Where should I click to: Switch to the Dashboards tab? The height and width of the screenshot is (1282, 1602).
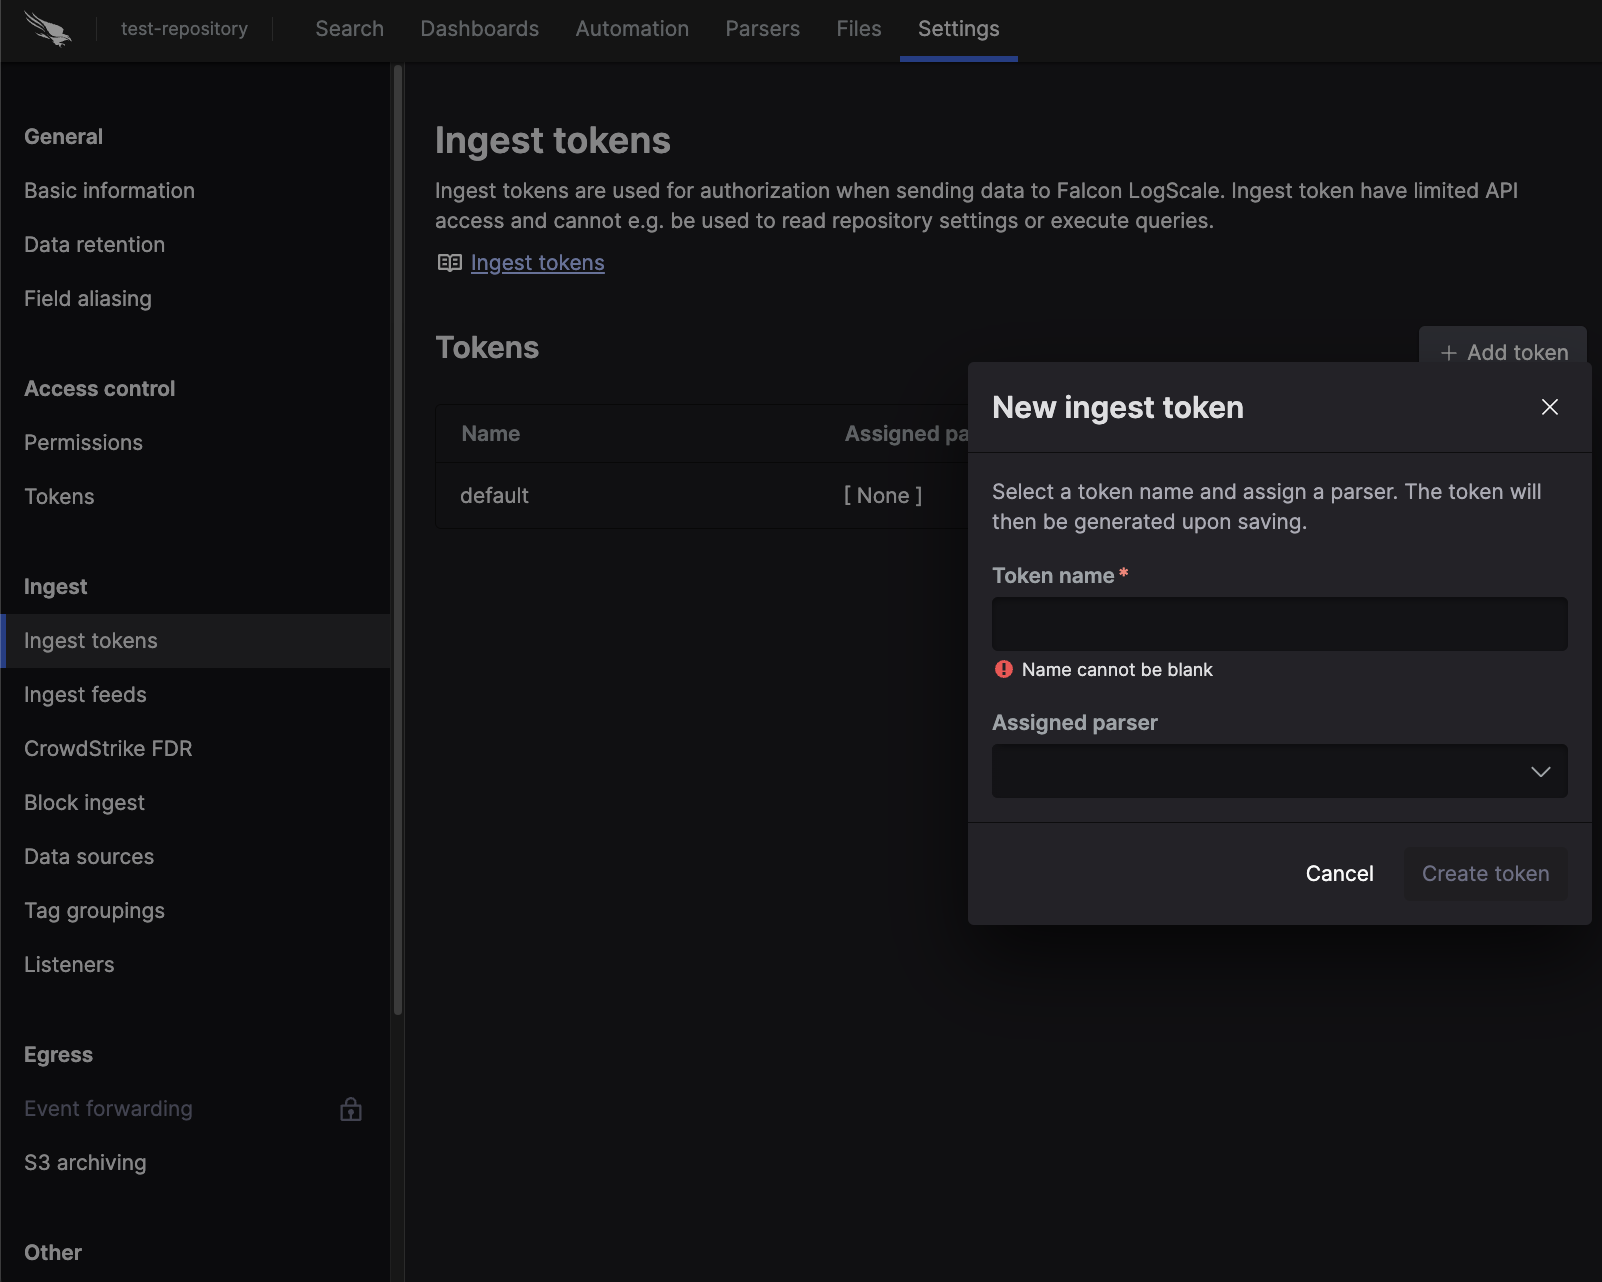click(x=479, y=28)
